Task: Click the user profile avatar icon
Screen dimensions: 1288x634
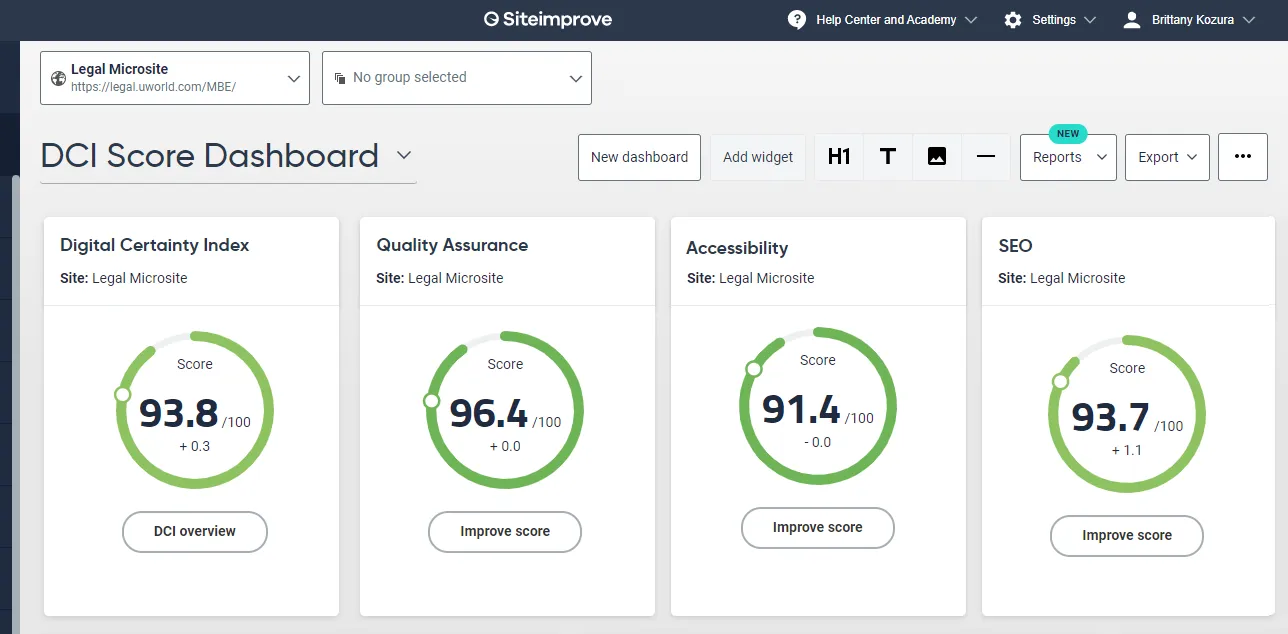Action: [1132, 20]
